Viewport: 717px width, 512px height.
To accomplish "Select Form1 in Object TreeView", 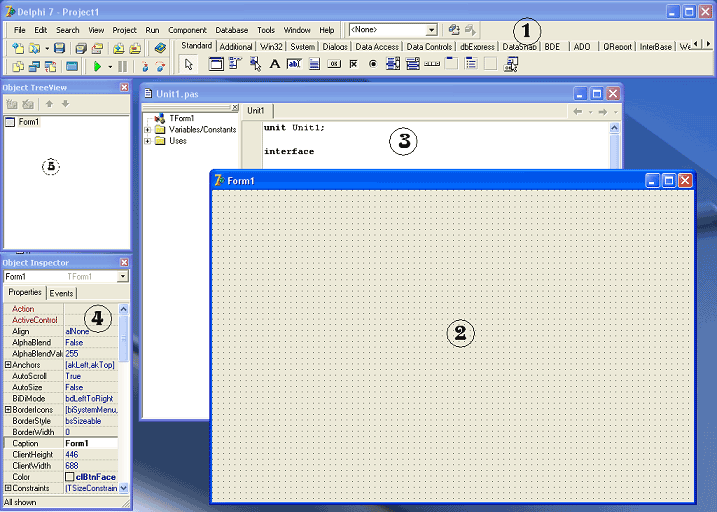I will pyautogui.click(x=28, y=122).
